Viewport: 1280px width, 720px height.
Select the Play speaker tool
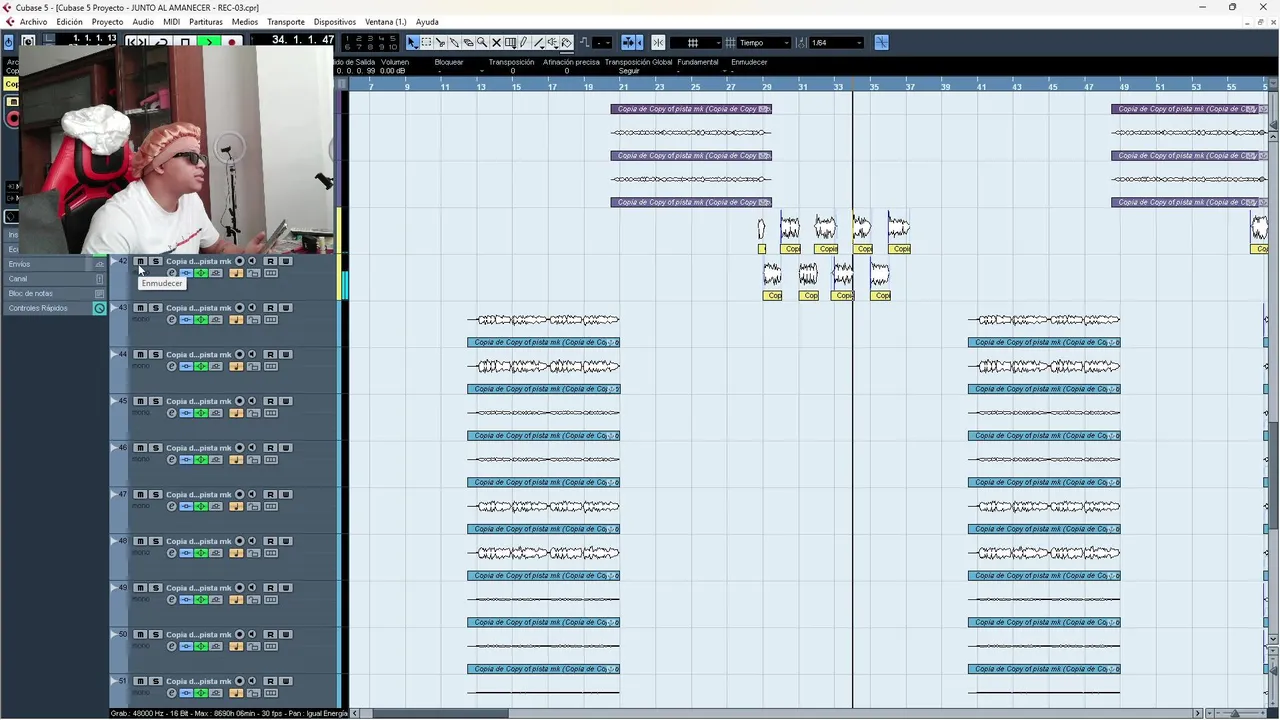click(x=553, y=43)
